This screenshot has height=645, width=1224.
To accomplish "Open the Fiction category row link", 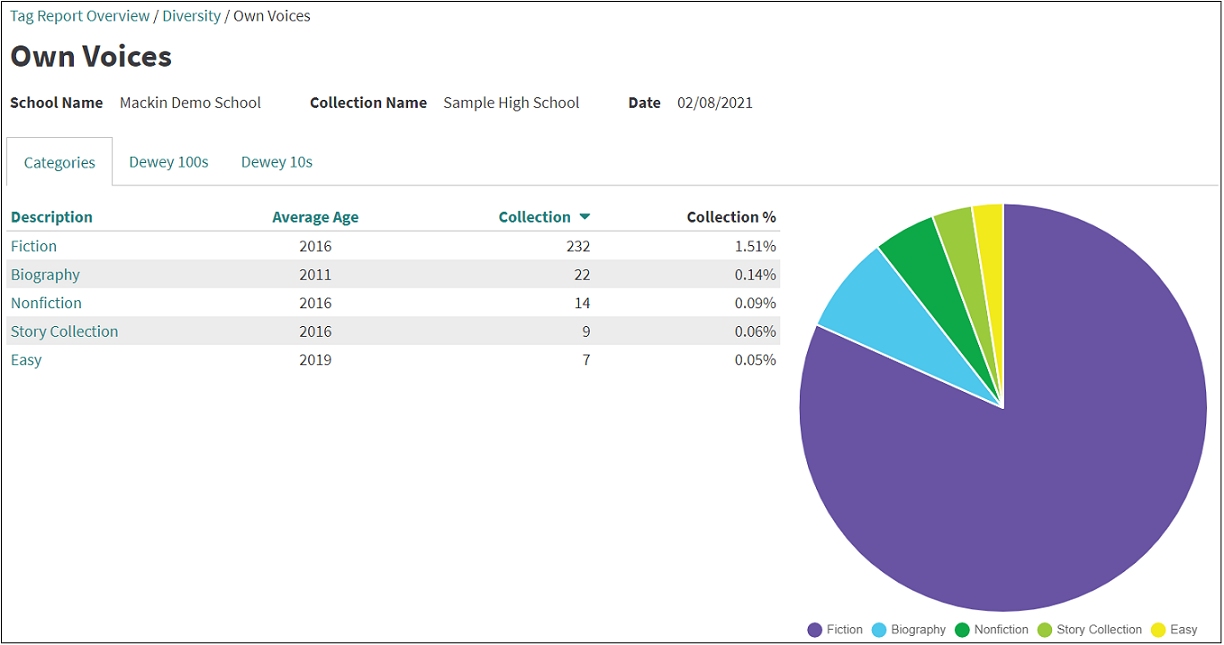I will (x=34, y=246).
